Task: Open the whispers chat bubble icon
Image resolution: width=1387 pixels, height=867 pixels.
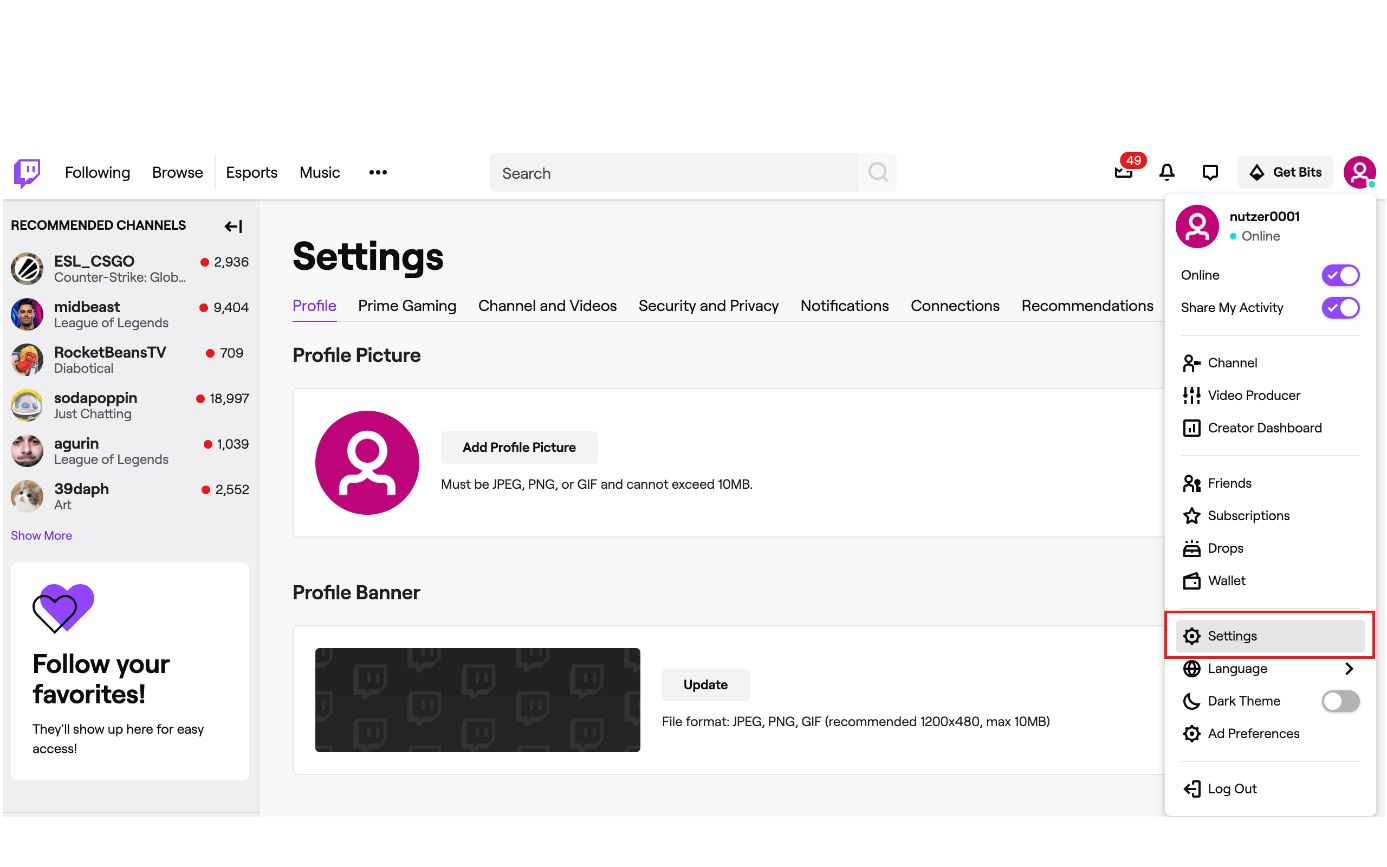Action: (1211, 172)
